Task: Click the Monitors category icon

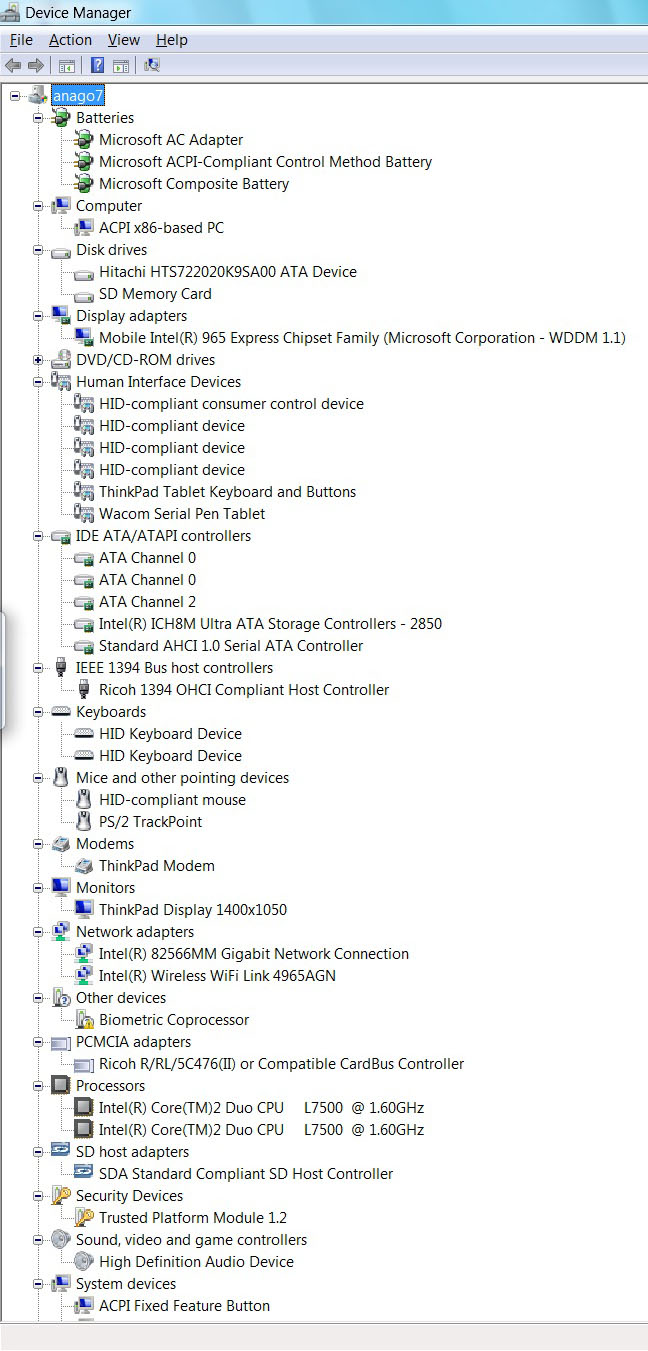Action: (x=61, y=888)
